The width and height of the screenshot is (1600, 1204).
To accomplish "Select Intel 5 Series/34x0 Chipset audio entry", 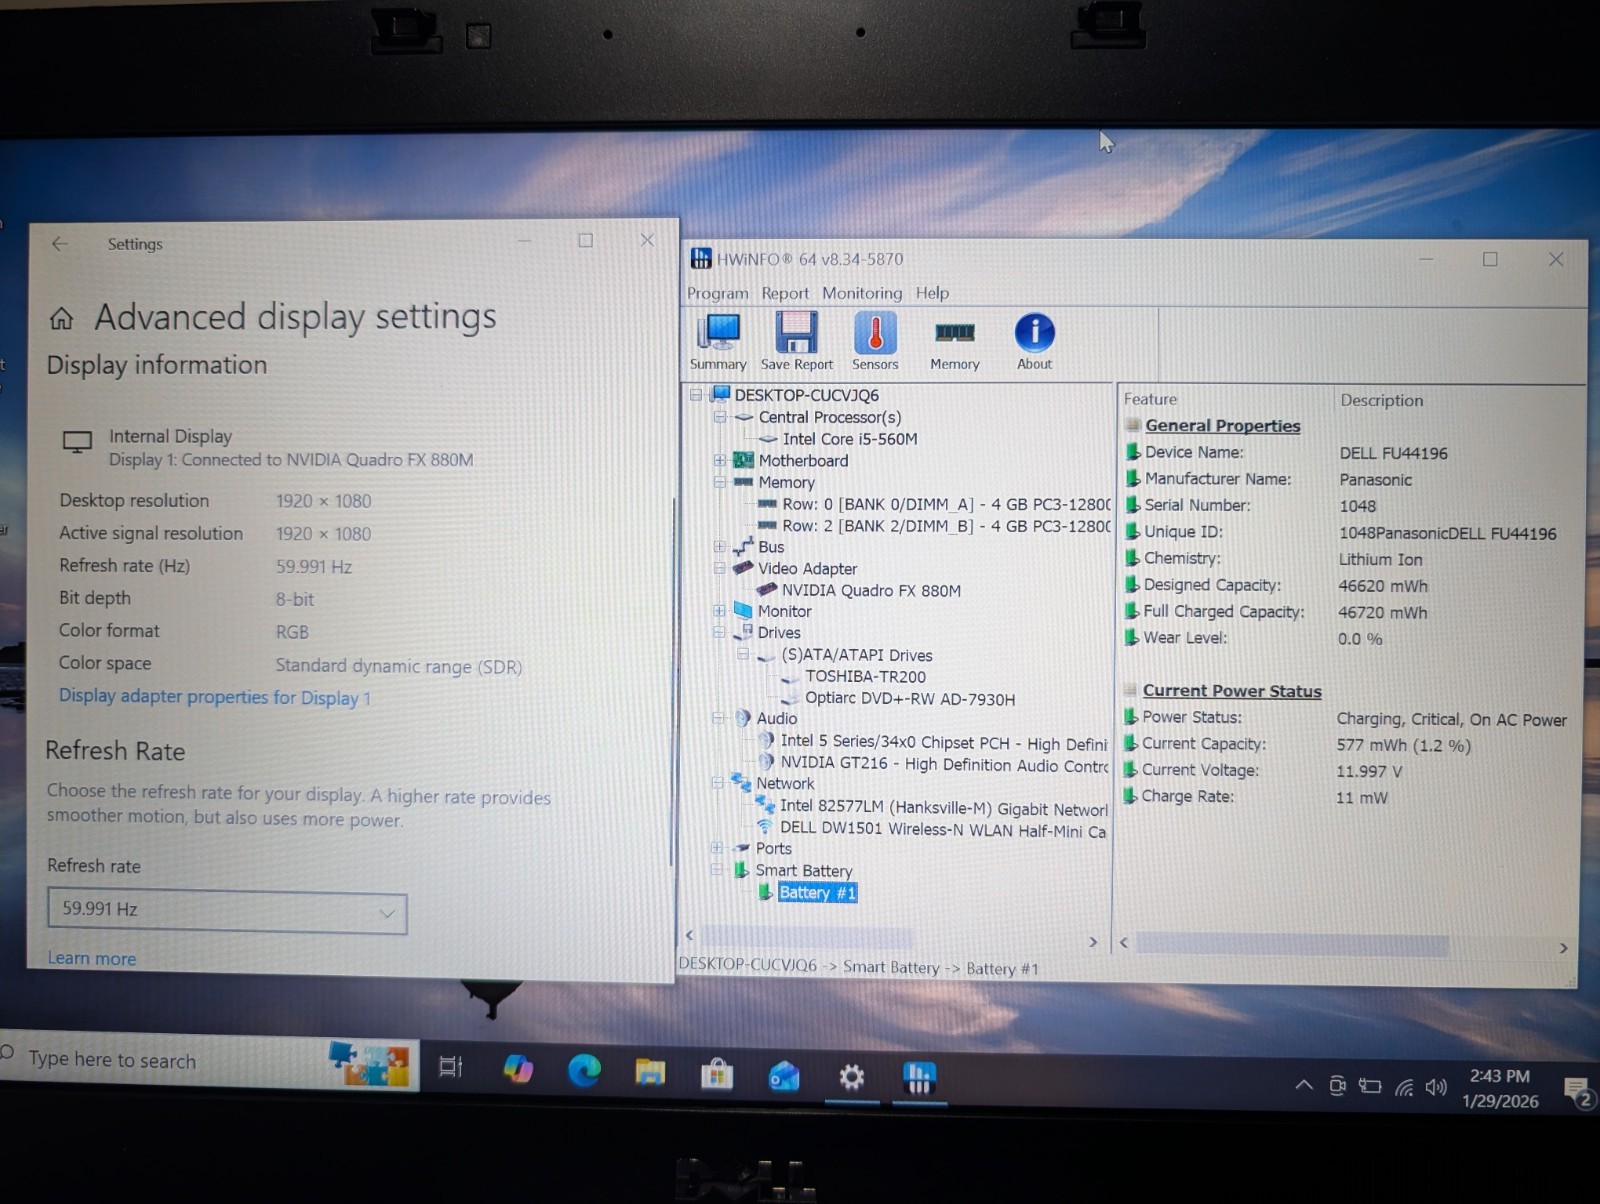I will click(944, 742).
